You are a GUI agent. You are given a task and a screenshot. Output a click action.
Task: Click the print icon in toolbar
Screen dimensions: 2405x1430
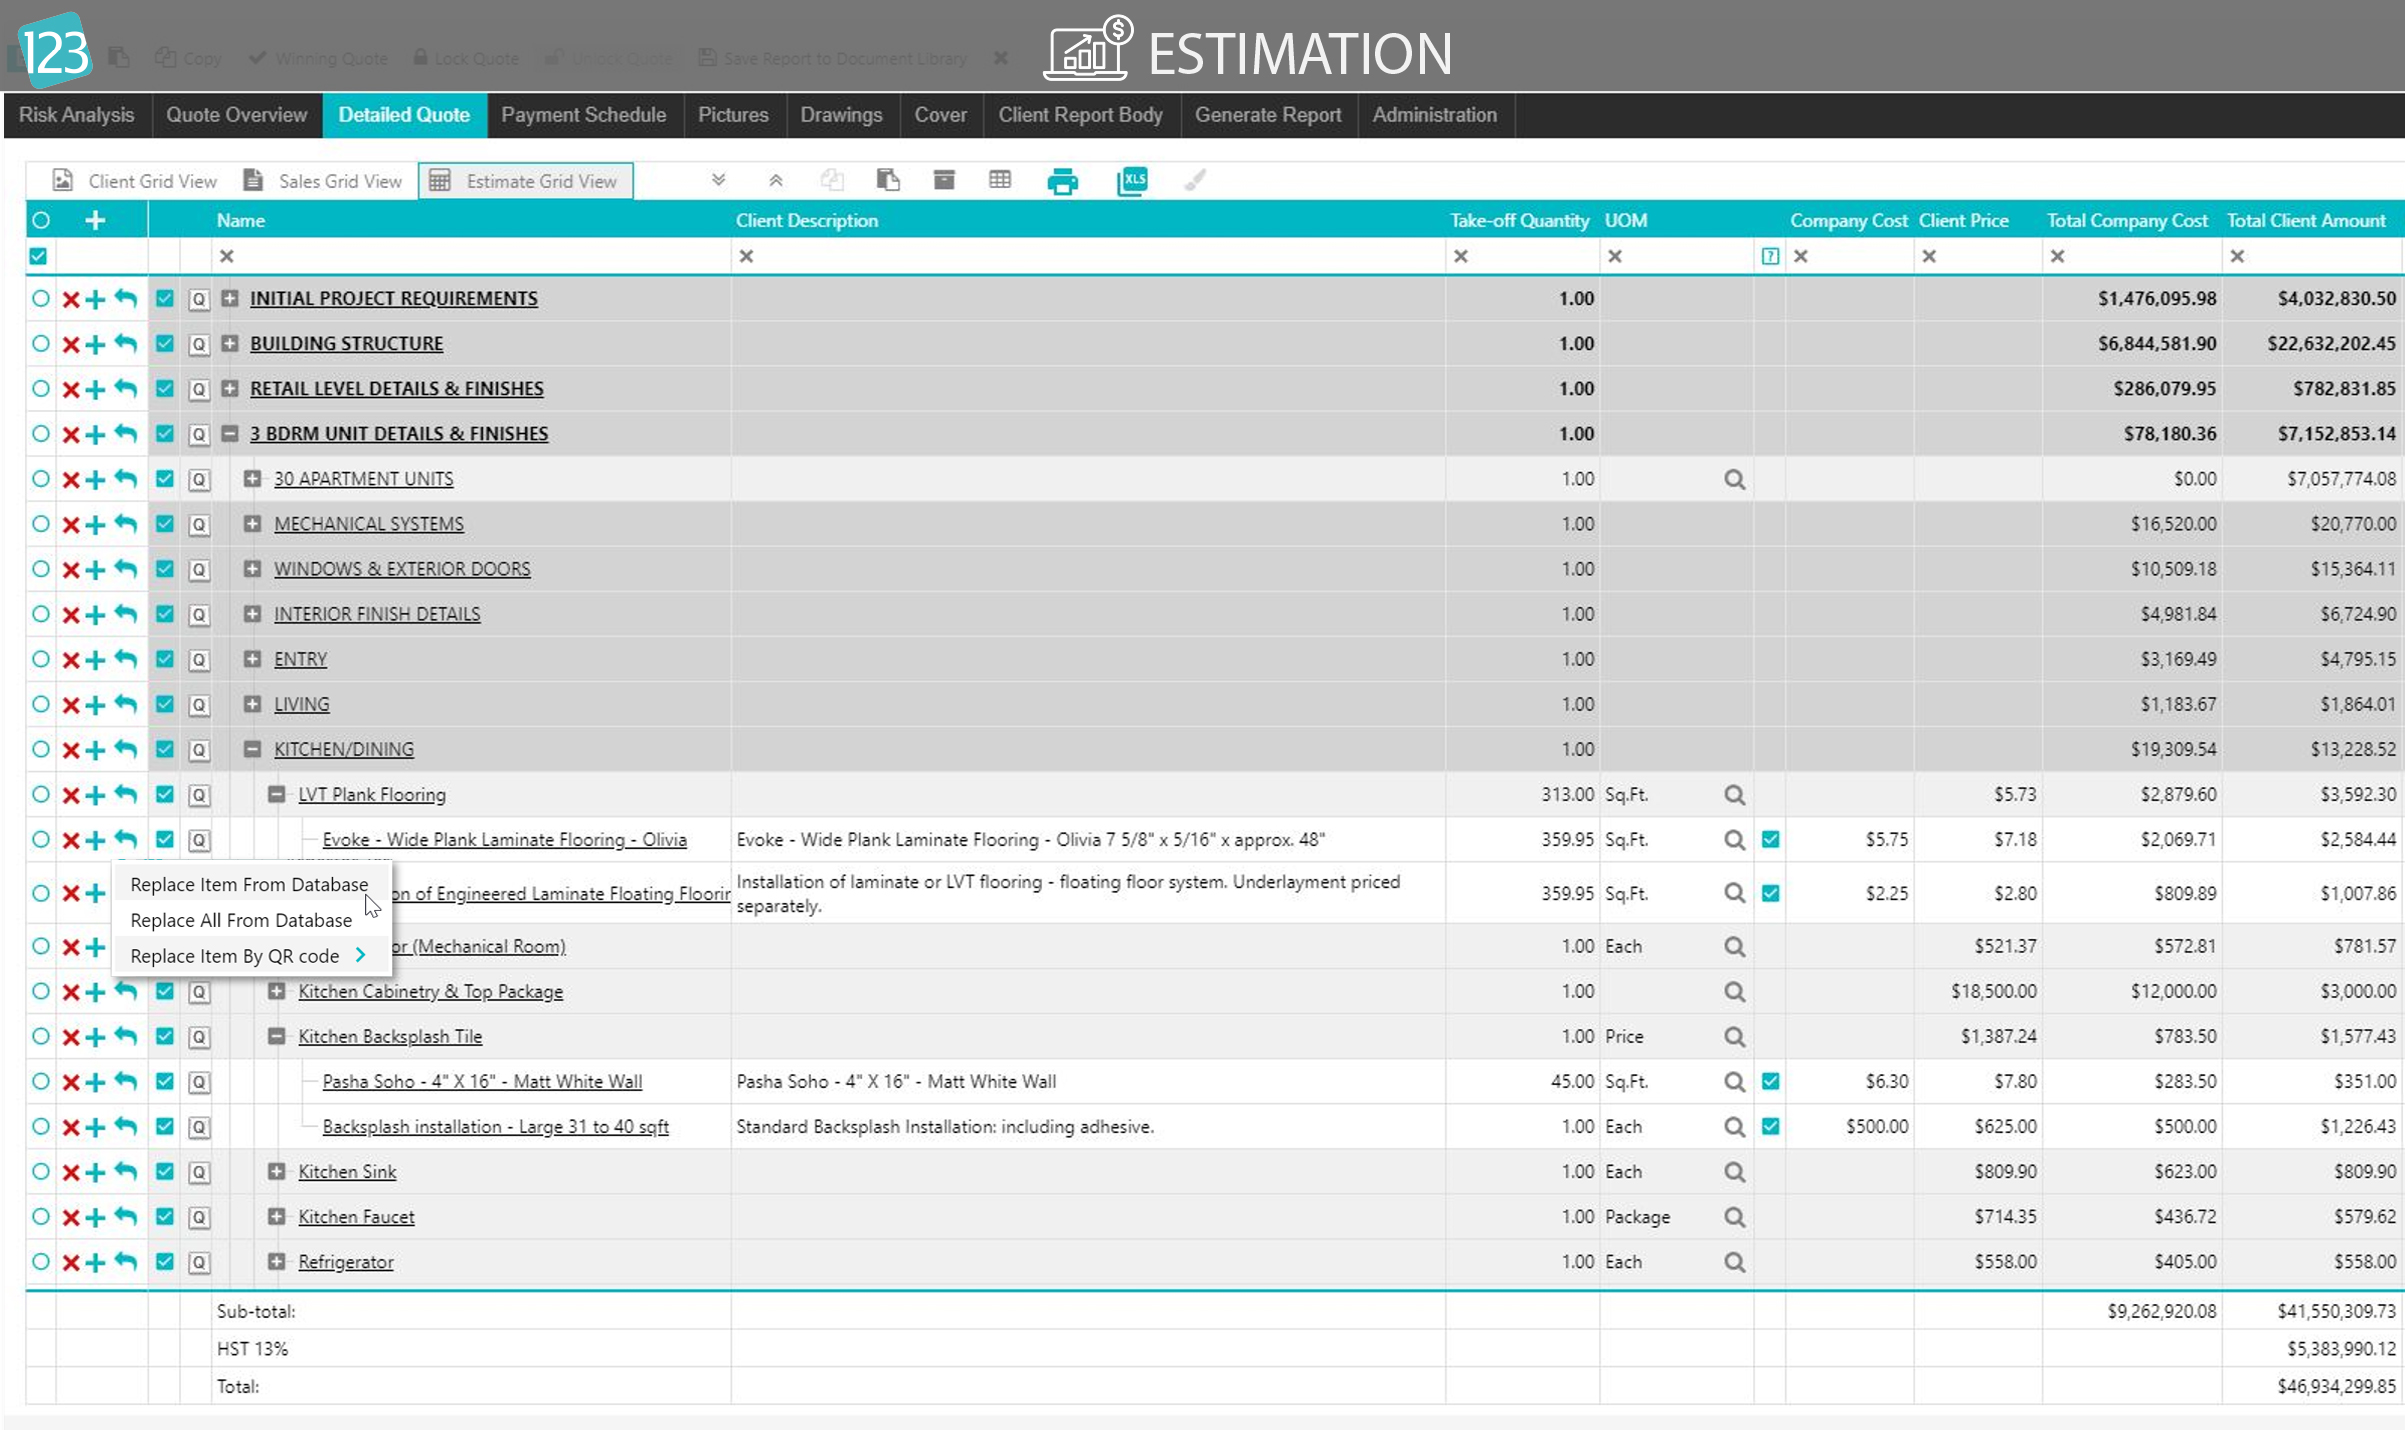[x=1062, y=181]
